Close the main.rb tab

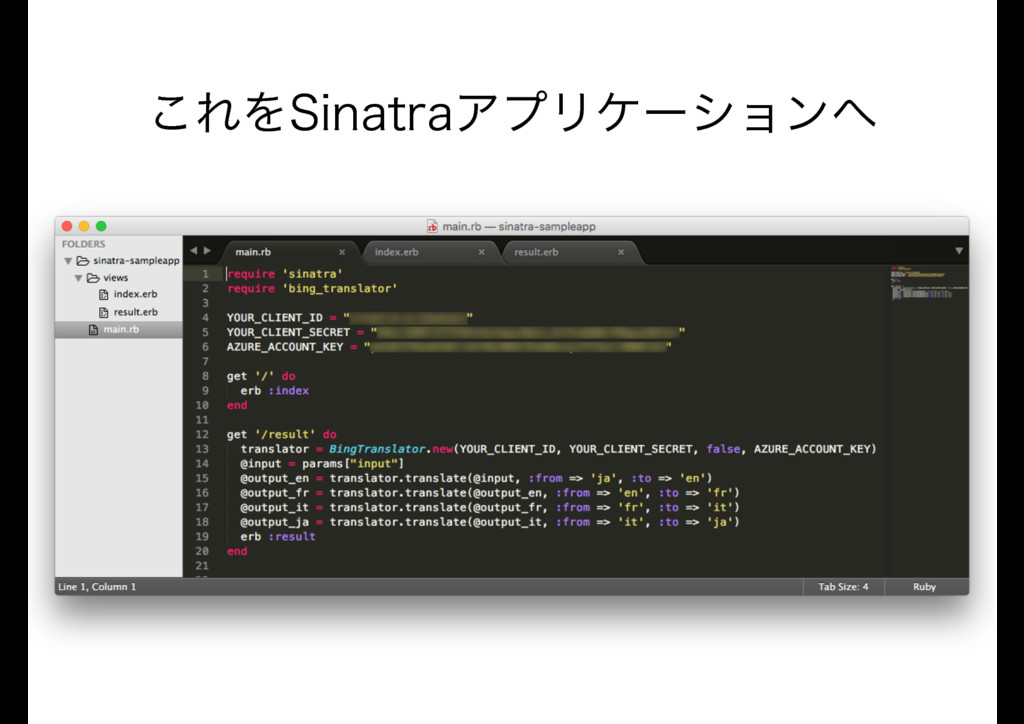pyautogui.click(x=342, y=252)
